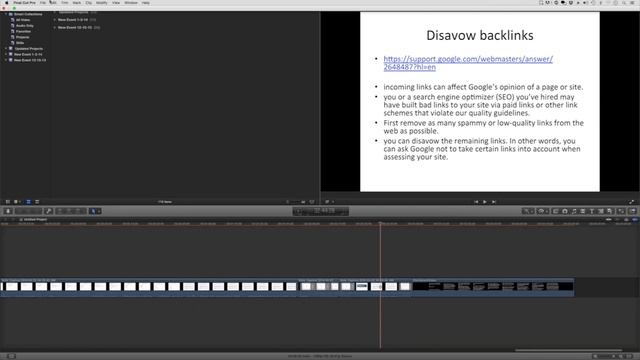The width and height of the screenshot is (640, 360).
Task: Open the Themes browser
Action: click(x=610, y=211)
